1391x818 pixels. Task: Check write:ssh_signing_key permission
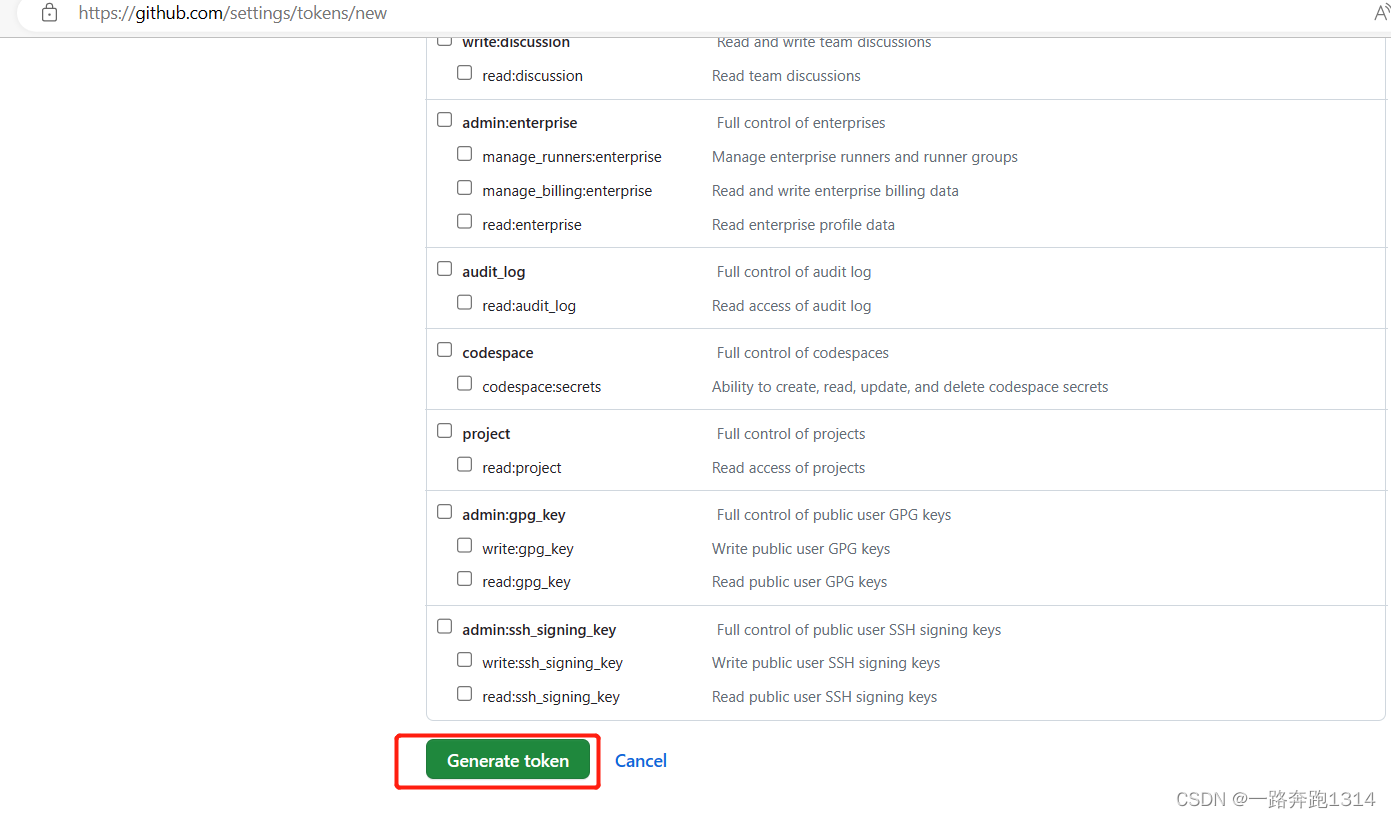tap(464, 659)
